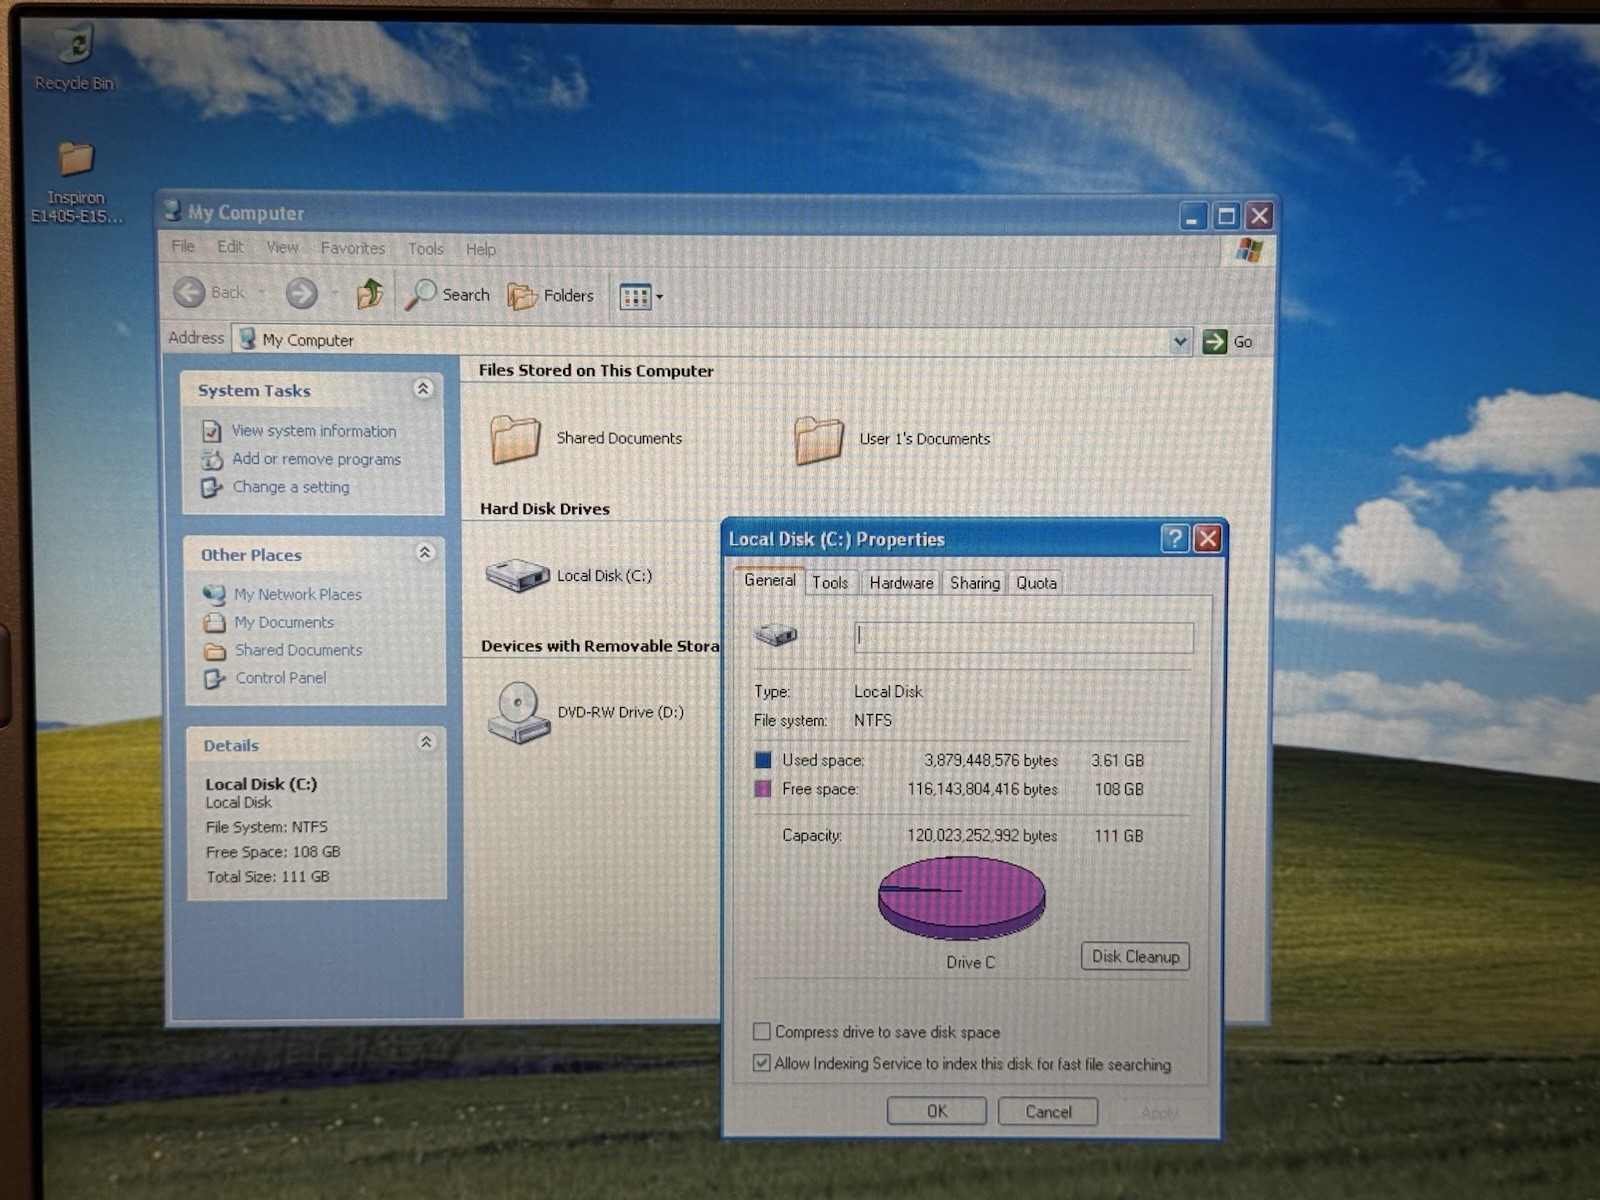Expand the Address bar dropdown
This screenshot has width=1600, height=1200.
pos(1180,342)
